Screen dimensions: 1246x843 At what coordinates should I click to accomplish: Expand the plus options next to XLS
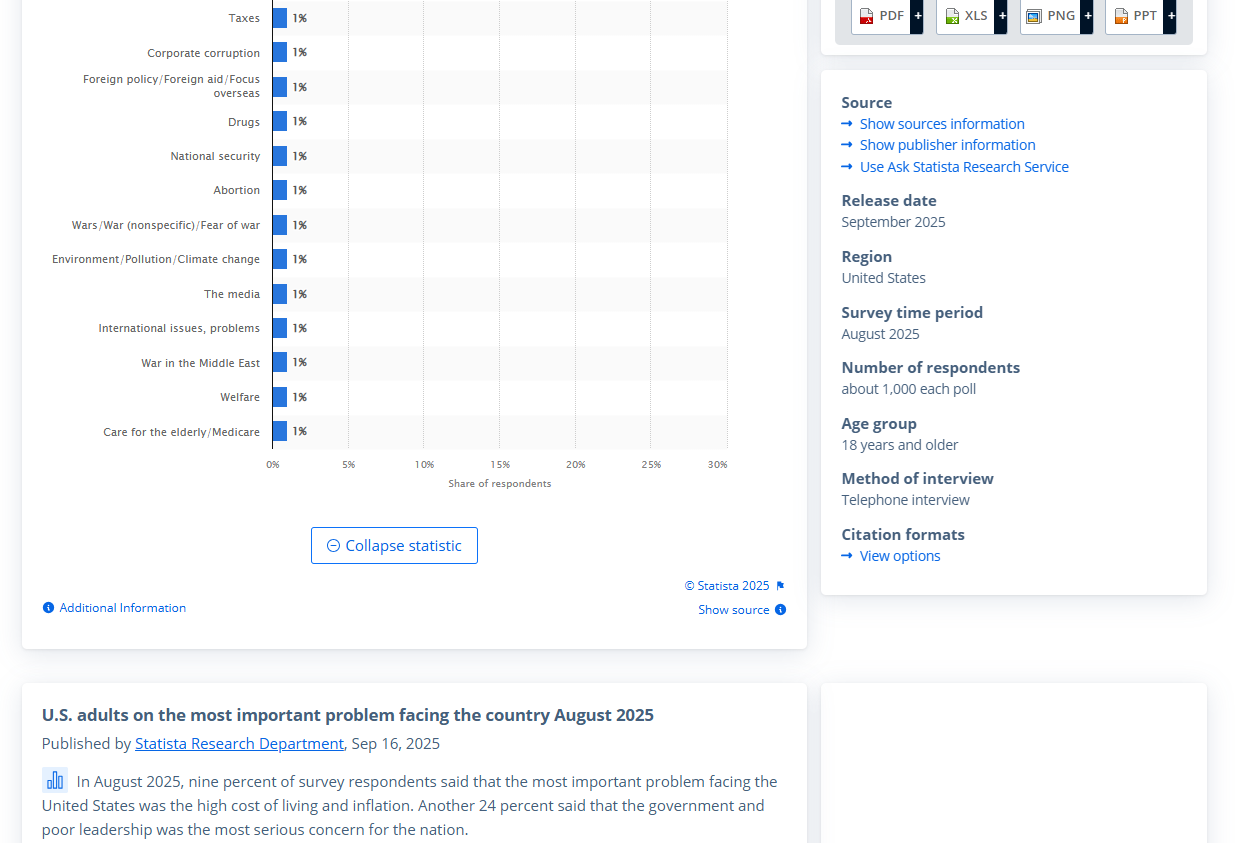1001,16
